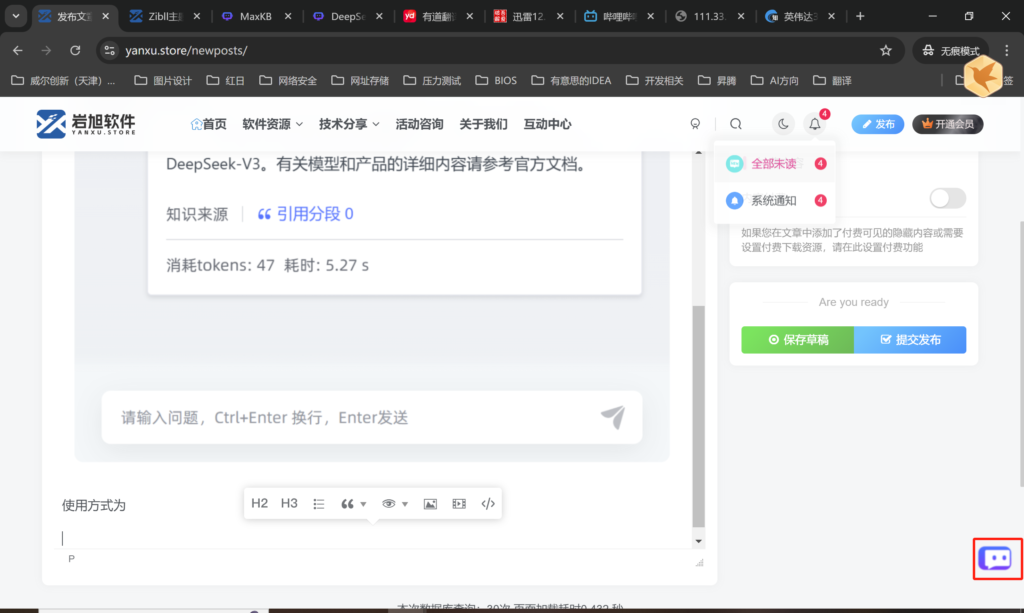The width and height of the screenshot is (1024, 613).
Task: Apply H2 heading in editor toolbar
Action: click(x=259, y=504)
